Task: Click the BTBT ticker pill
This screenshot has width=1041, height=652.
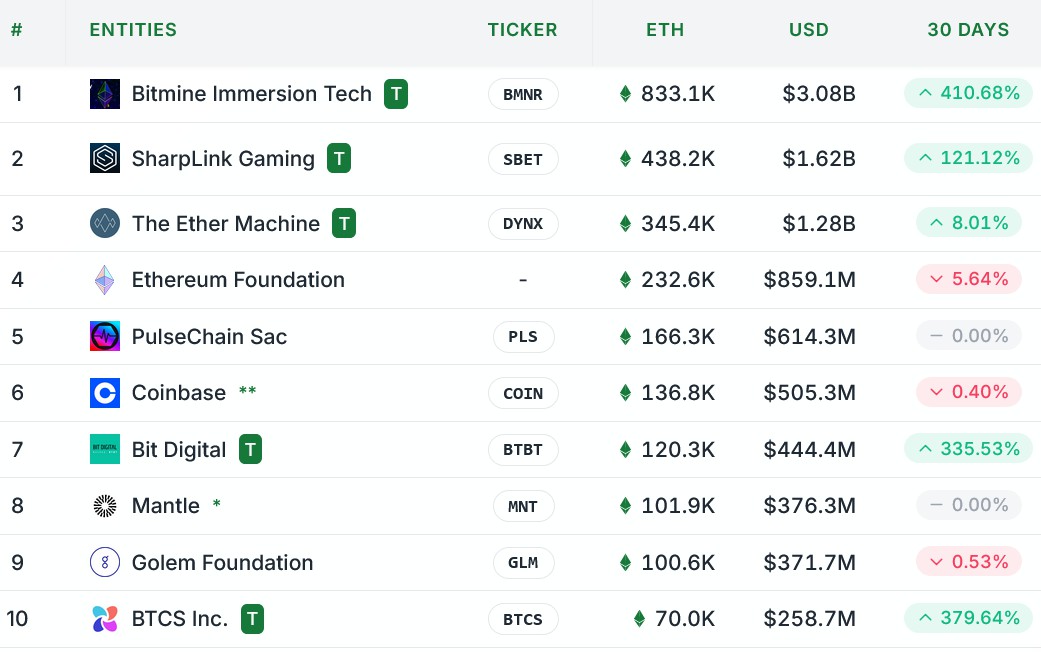Action: coord(523,450)
